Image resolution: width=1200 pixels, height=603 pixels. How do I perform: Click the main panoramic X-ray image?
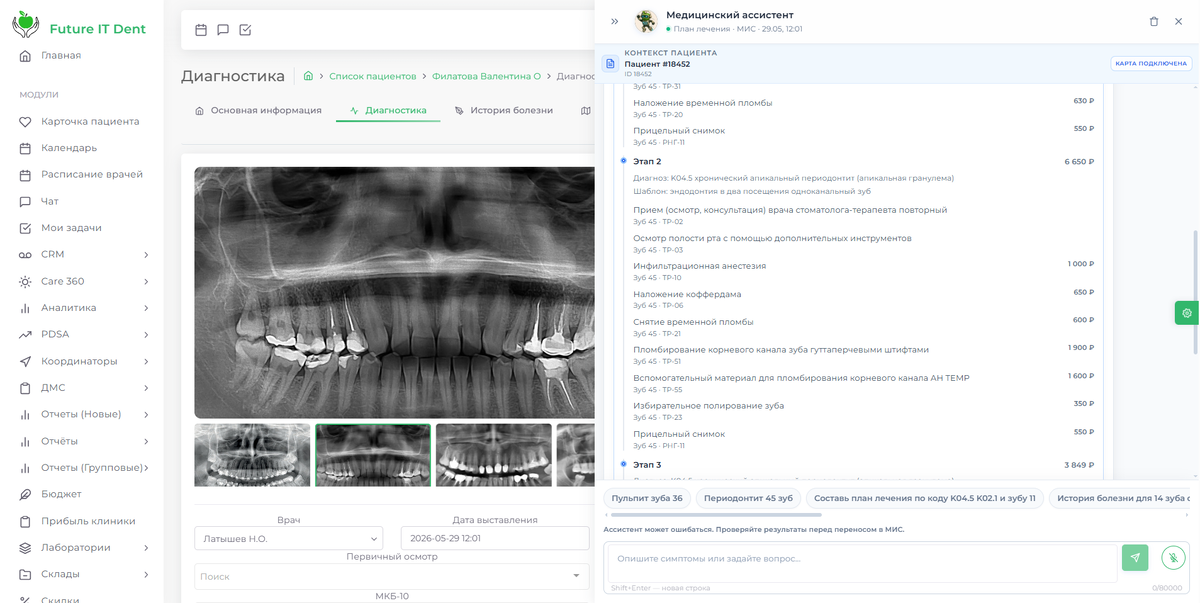point(394,292)
